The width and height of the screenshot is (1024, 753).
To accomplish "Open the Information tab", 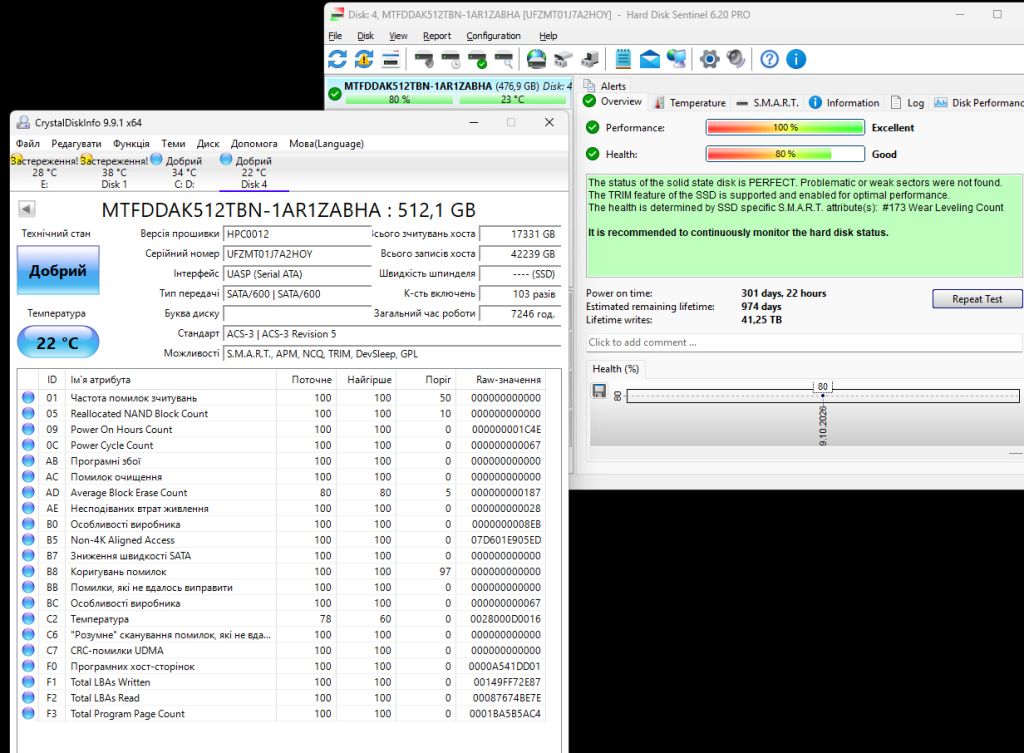I will tap(844, 103).
